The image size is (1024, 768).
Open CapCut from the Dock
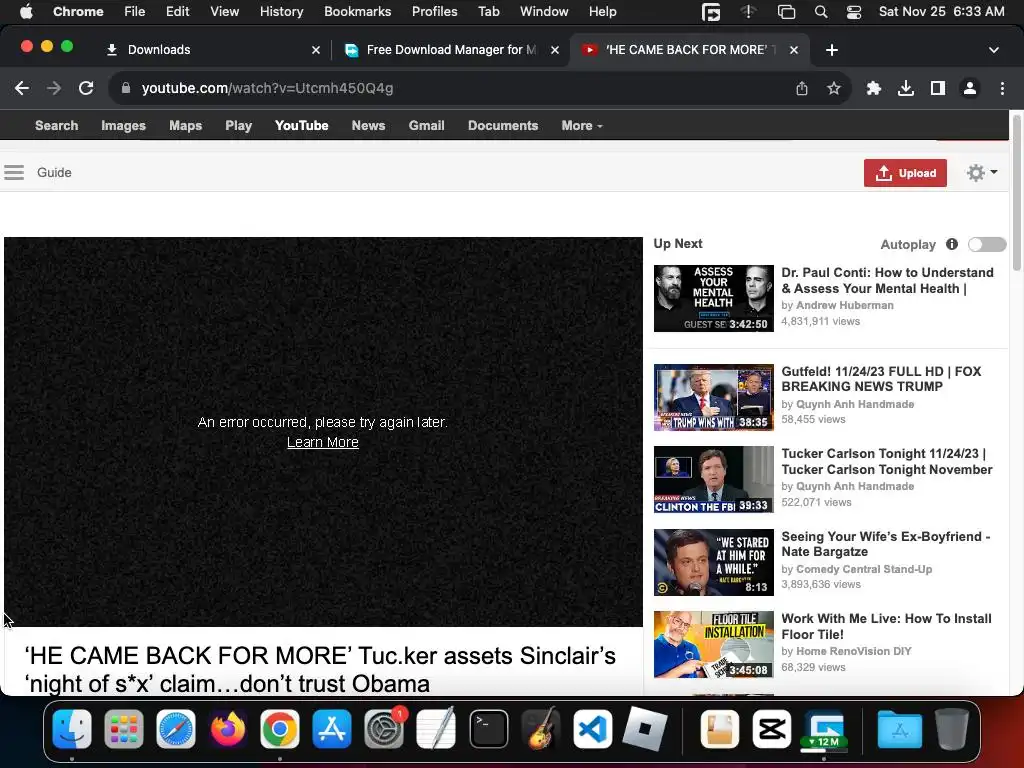[x=771, y=729]
